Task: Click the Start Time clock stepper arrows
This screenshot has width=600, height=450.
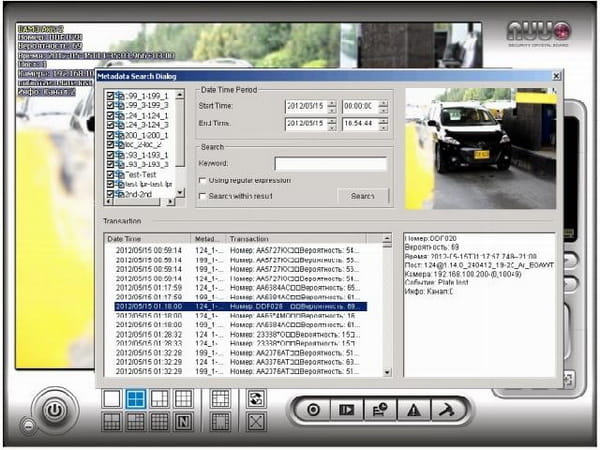Action: tap(383, 105)
